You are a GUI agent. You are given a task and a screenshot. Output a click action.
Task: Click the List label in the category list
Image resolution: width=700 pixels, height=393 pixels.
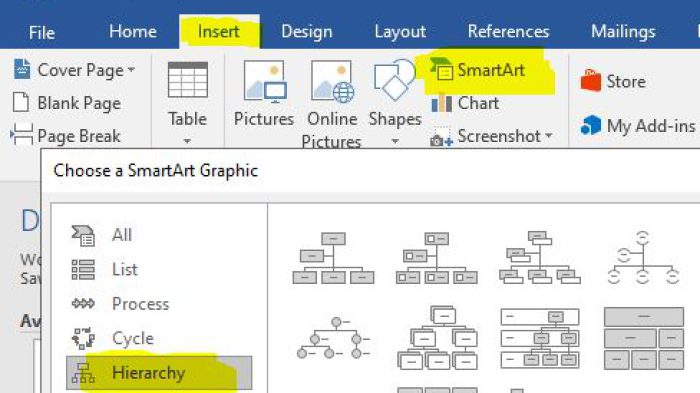tap(125, 269)
